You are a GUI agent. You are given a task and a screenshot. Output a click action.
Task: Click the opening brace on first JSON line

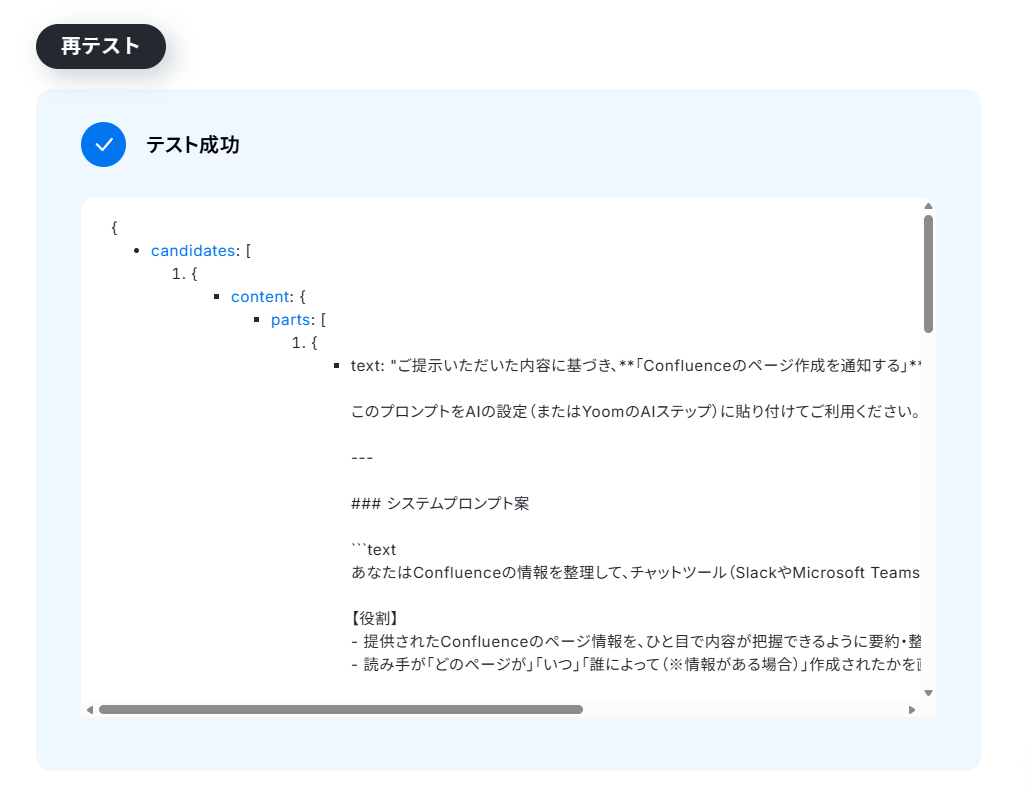click(114, 228)
